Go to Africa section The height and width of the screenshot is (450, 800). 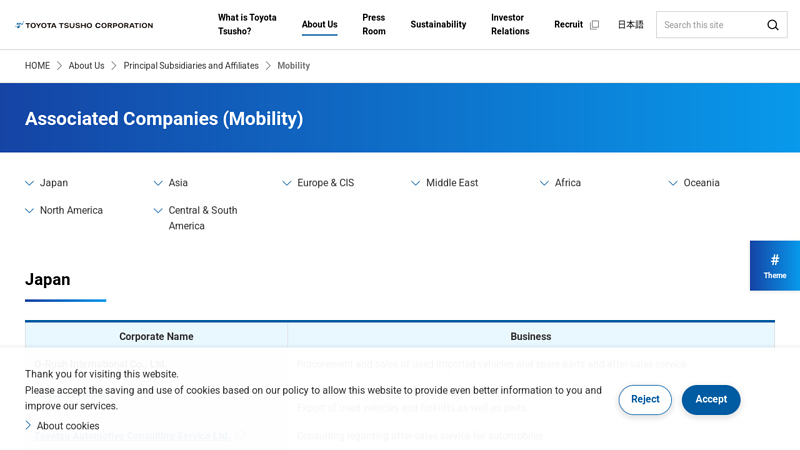567,183
